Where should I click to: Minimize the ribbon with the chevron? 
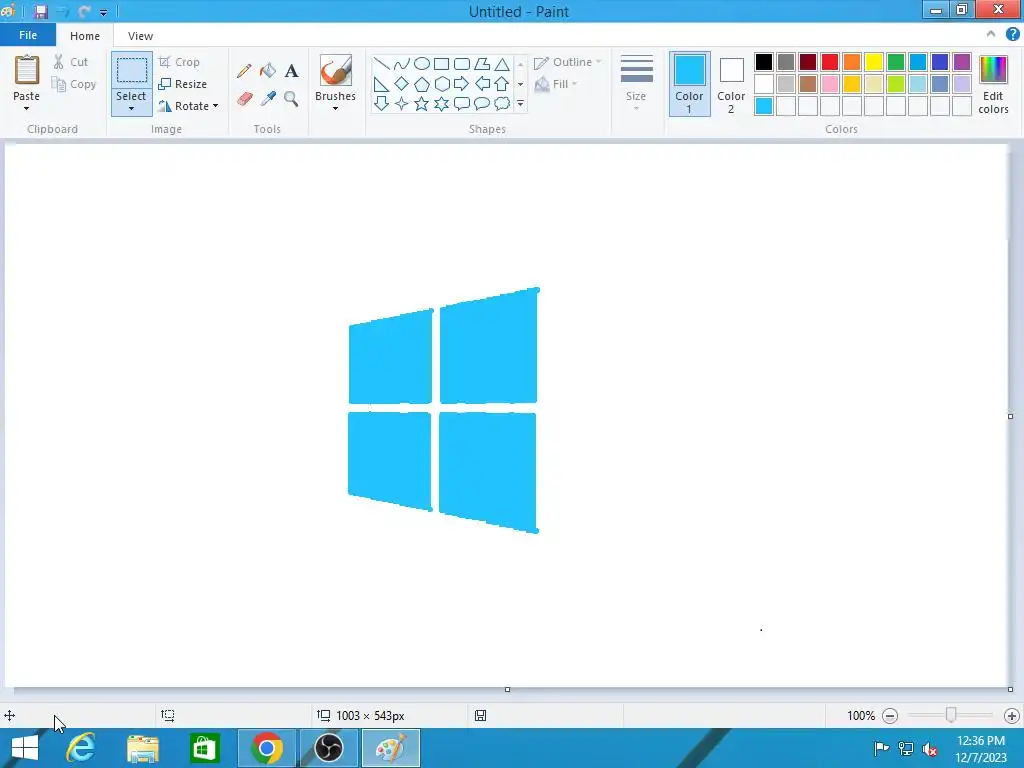click(991, 35)
